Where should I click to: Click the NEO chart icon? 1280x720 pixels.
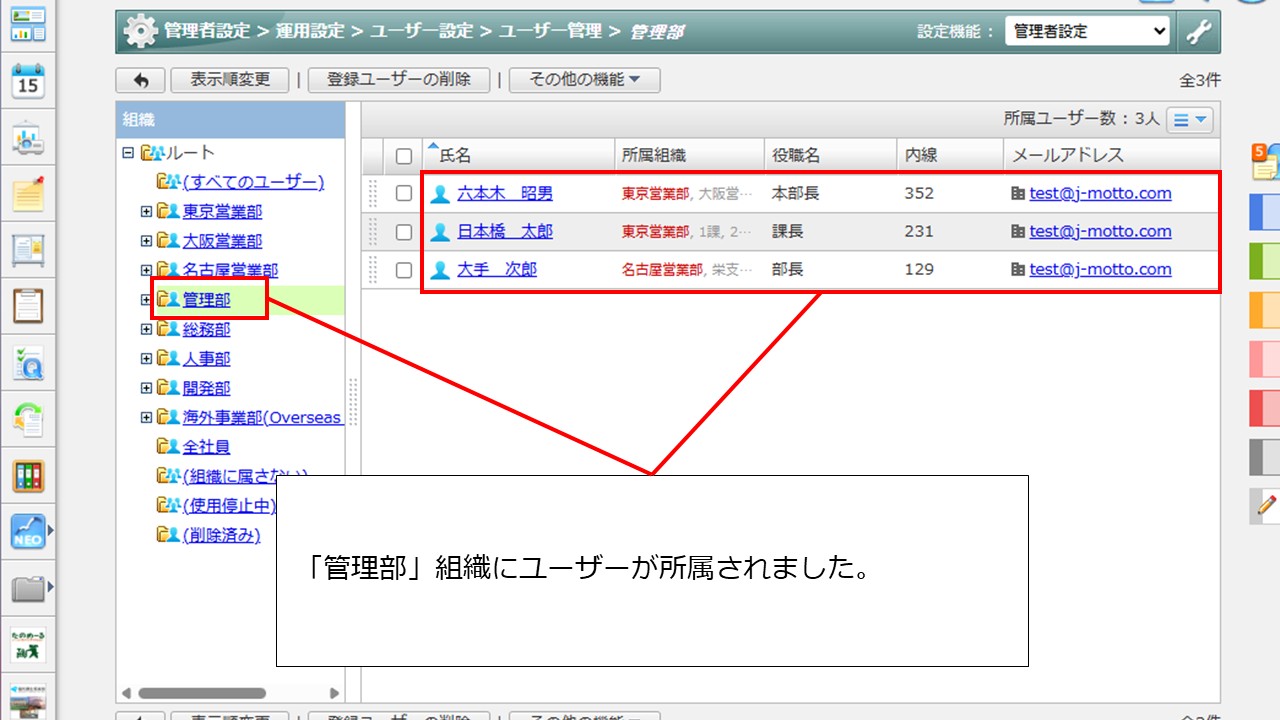(28, 532)
